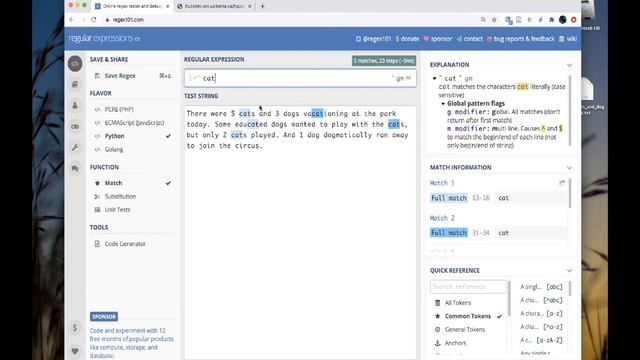Click the regular expressions site logo
This screenshot has height=360, width=640.
(x=104, y=38)
